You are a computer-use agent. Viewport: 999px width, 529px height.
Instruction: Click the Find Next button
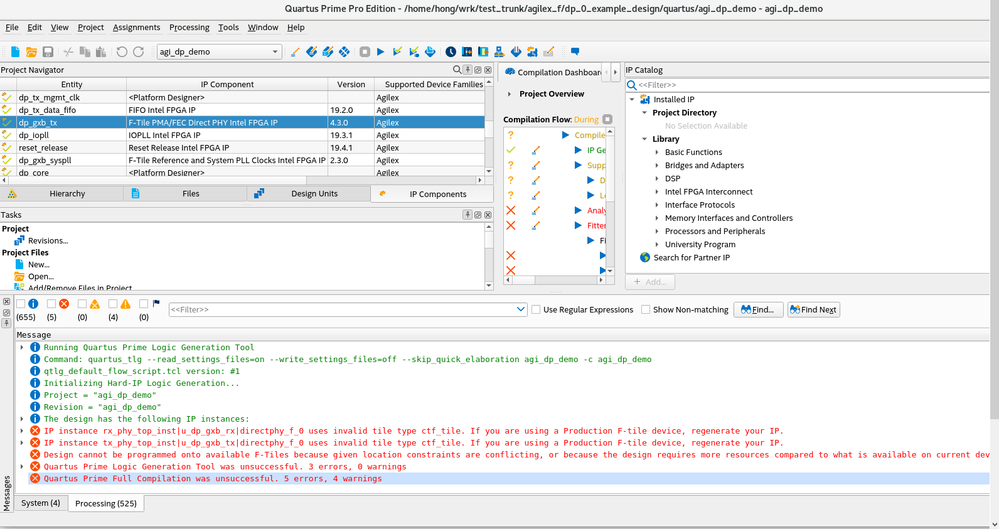[x=813, y=310]
